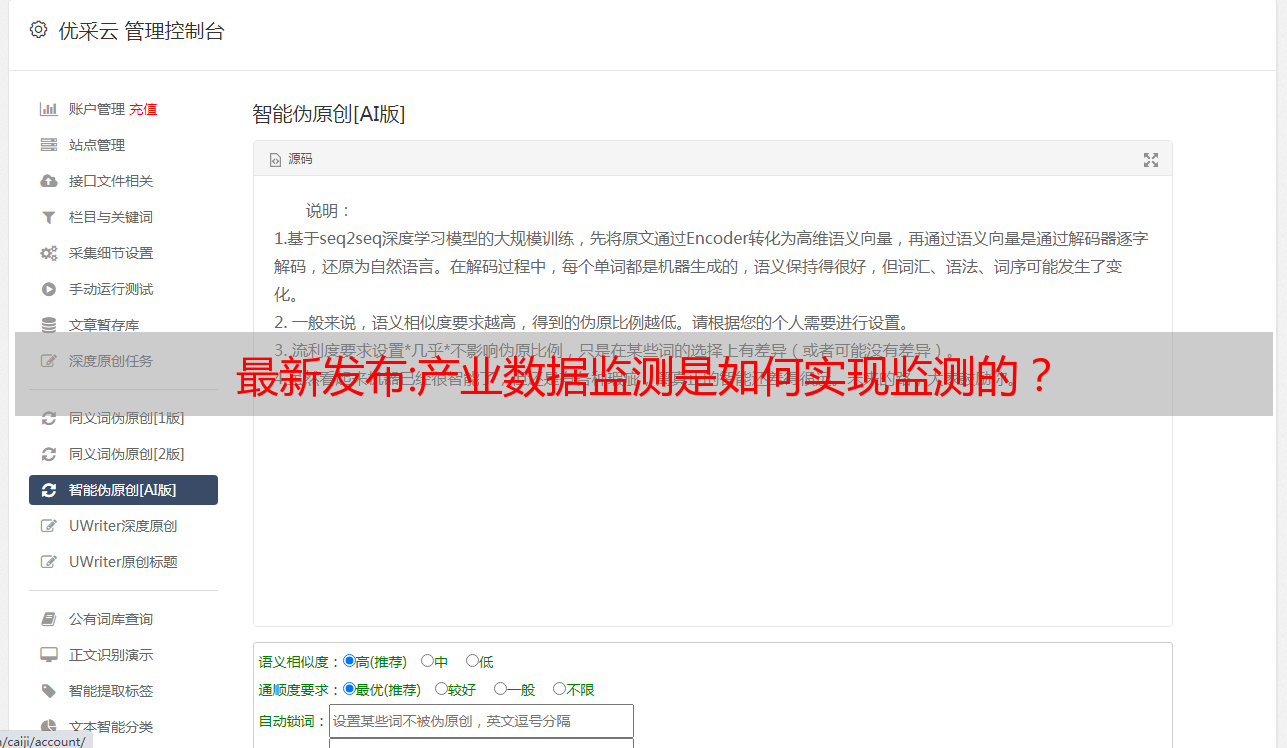
Task: Click the 自动锁词 input field
Action: pyautogui.click(x=481, y=721)
